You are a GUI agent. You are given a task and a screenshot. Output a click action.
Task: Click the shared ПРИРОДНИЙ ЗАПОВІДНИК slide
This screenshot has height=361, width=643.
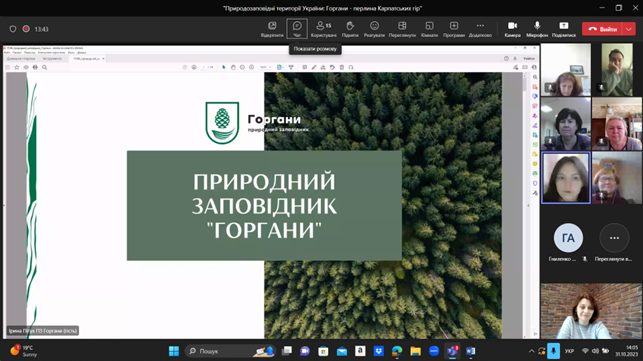point(264,206)
